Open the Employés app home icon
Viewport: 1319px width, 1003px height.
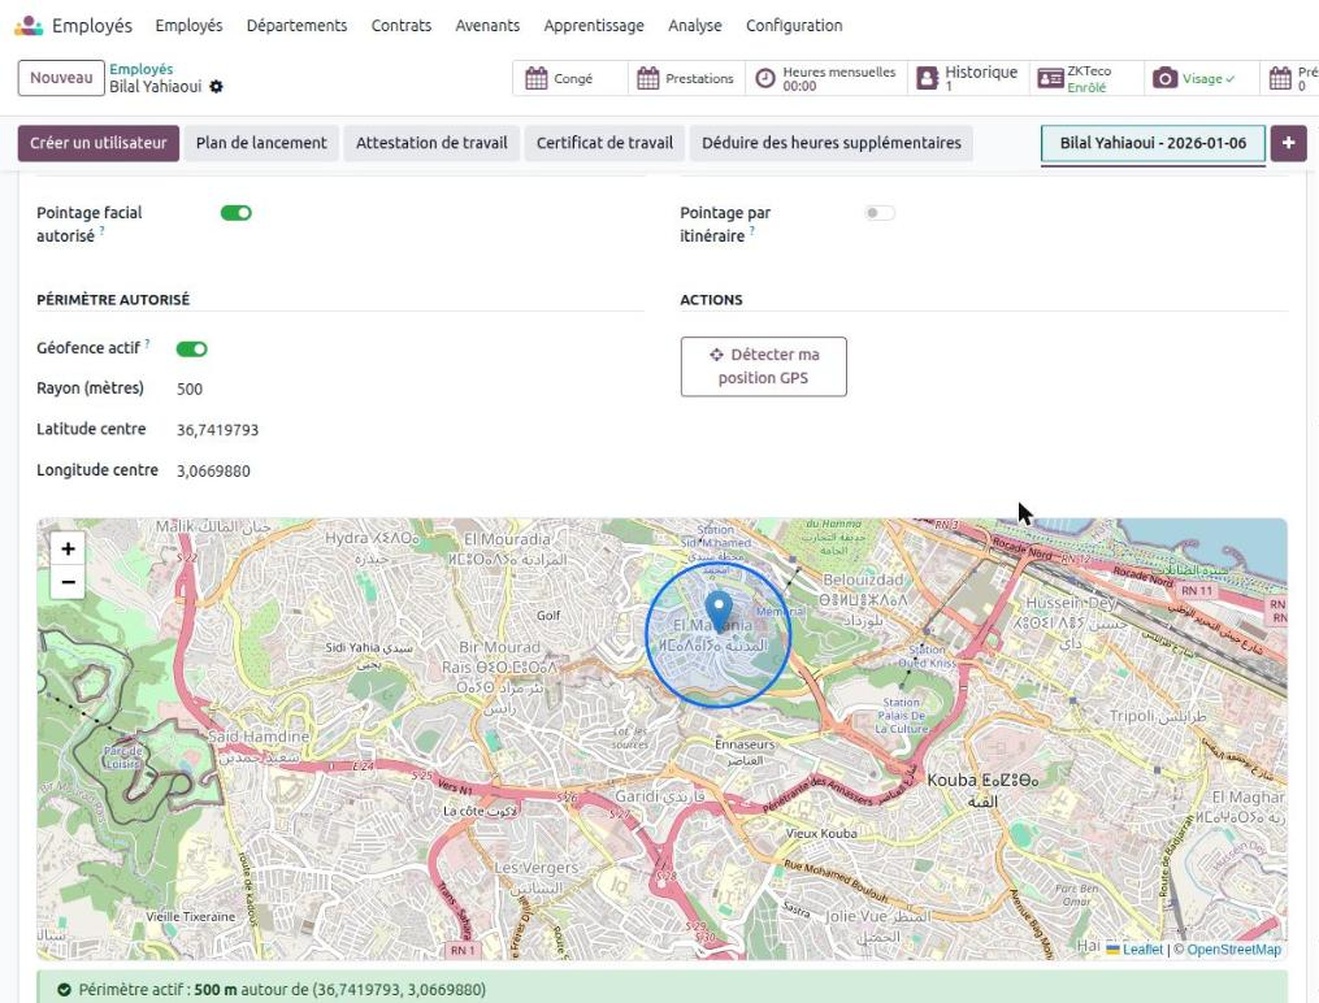(29, 25)
